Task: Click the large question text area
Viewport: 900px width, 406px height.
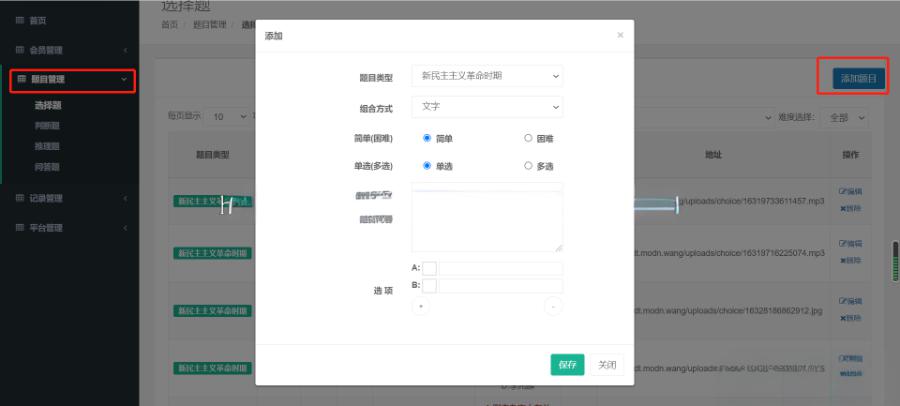Action: pyautogui.click(x=487, y=222)
